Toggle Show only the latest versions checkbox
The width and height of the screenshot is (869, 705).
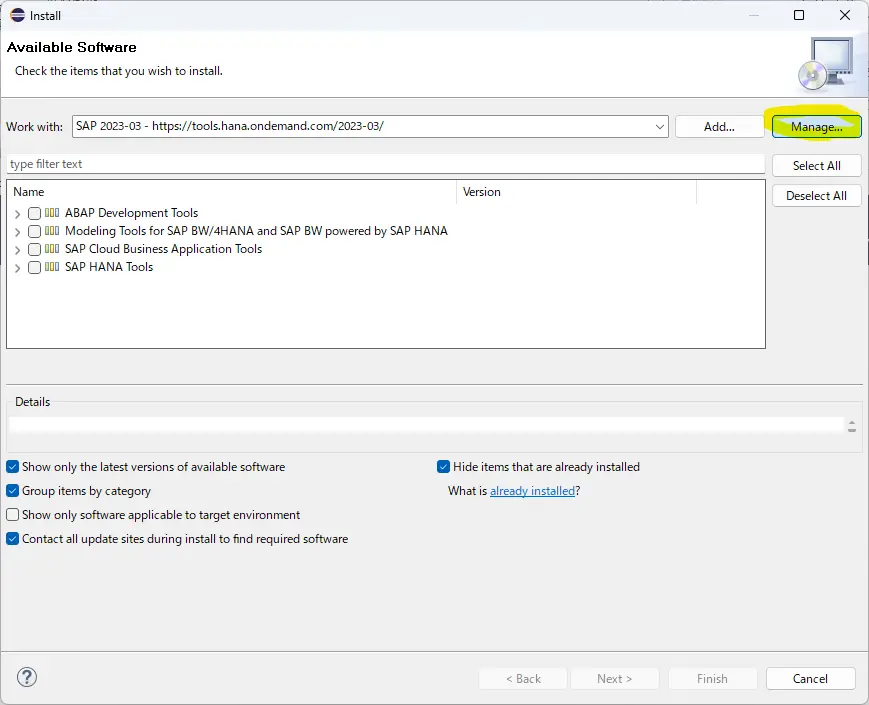(x=13, y=467)
